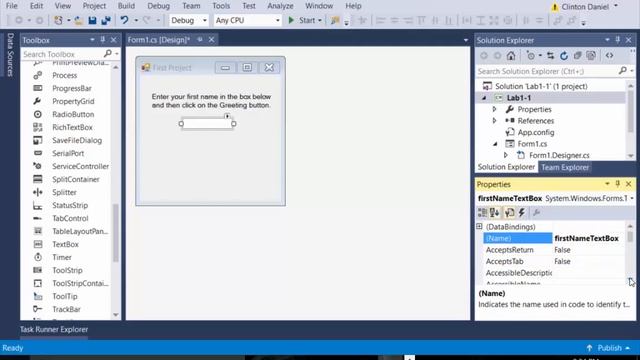The image size is (640, 360).
Task: Click the search magnifier in Solution Explorer
Action: pos(622,71)
